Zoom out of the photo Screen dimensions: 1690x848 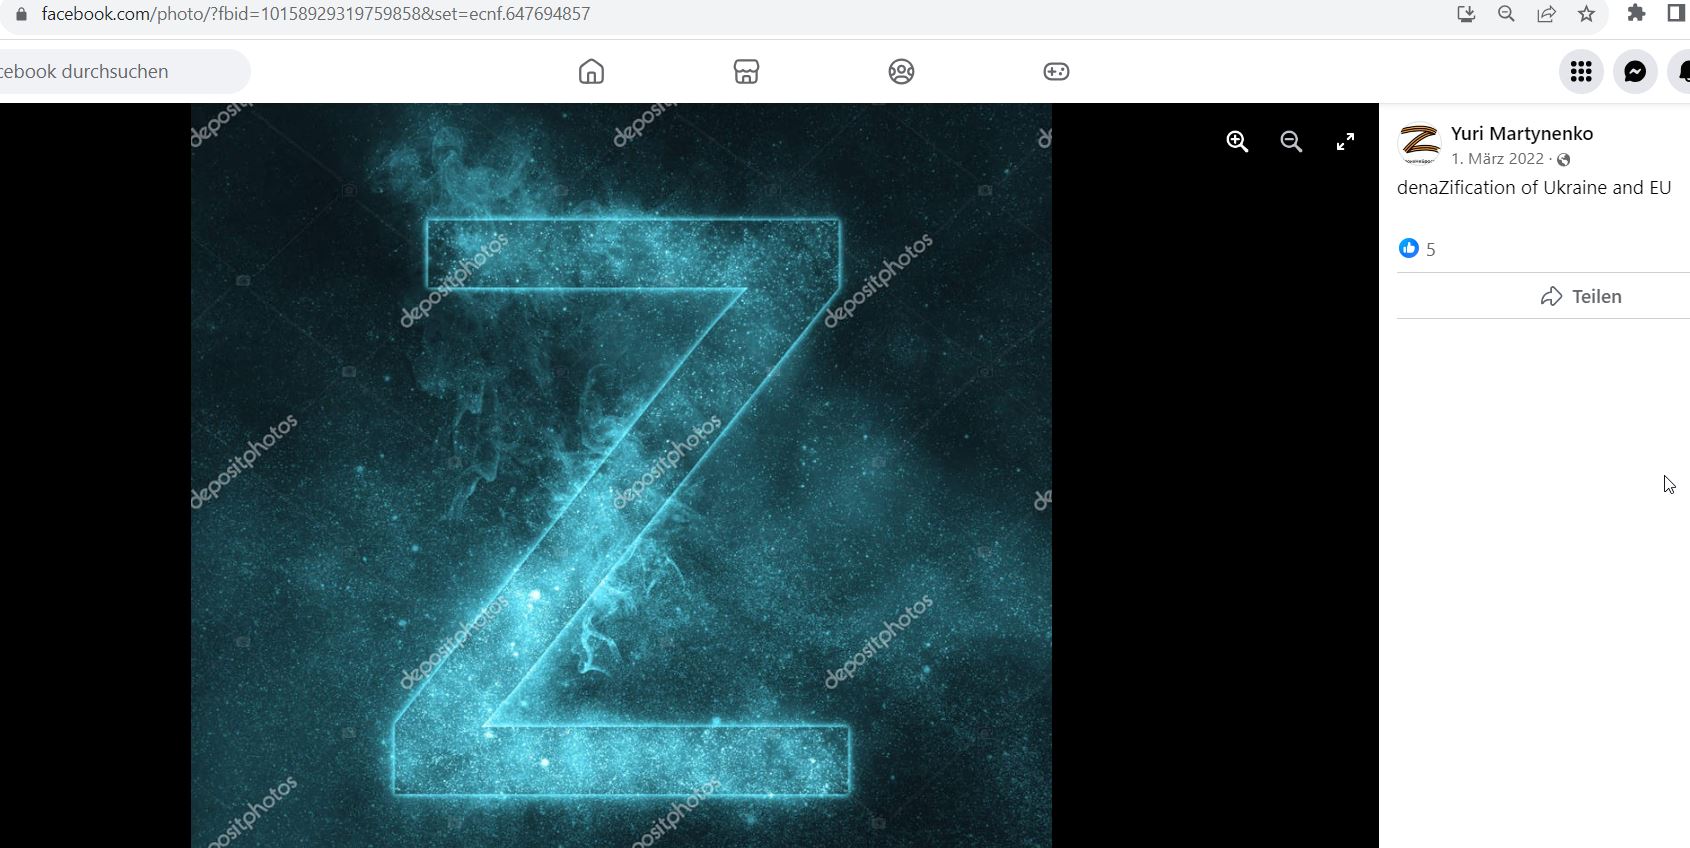pos(1291,141)
